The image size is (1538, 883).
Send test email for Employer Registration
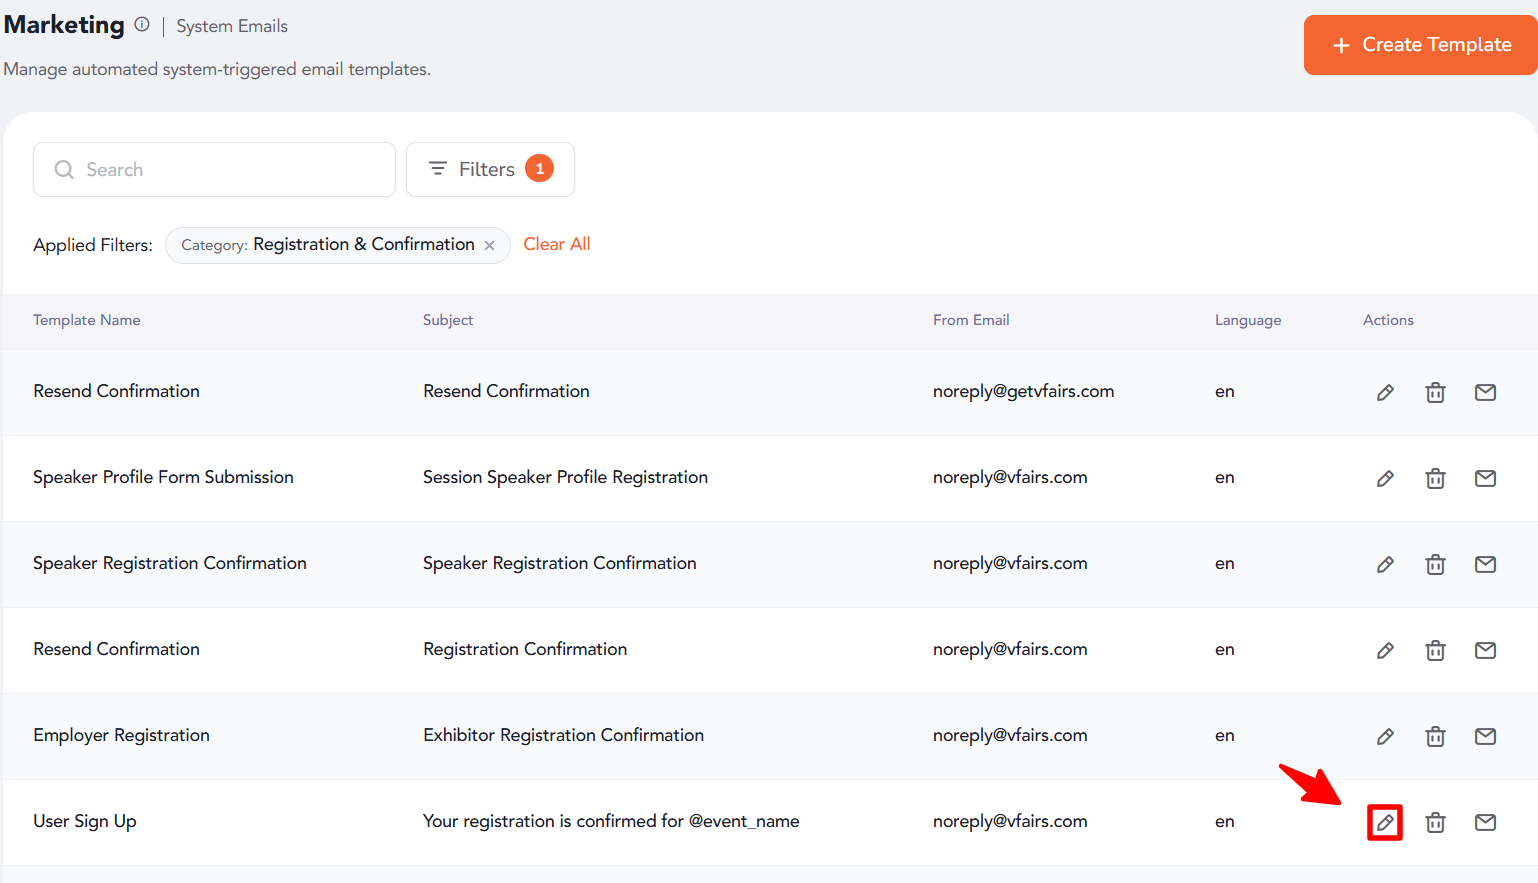click(1485, 736)
